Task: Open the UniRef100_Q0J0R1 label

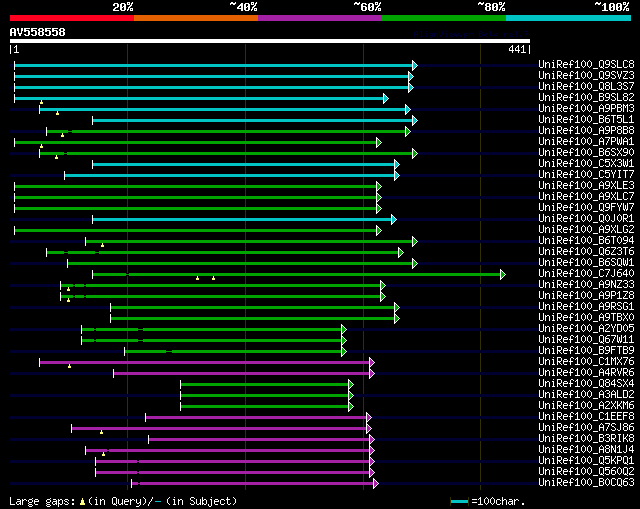Action: tap(586, 219)
